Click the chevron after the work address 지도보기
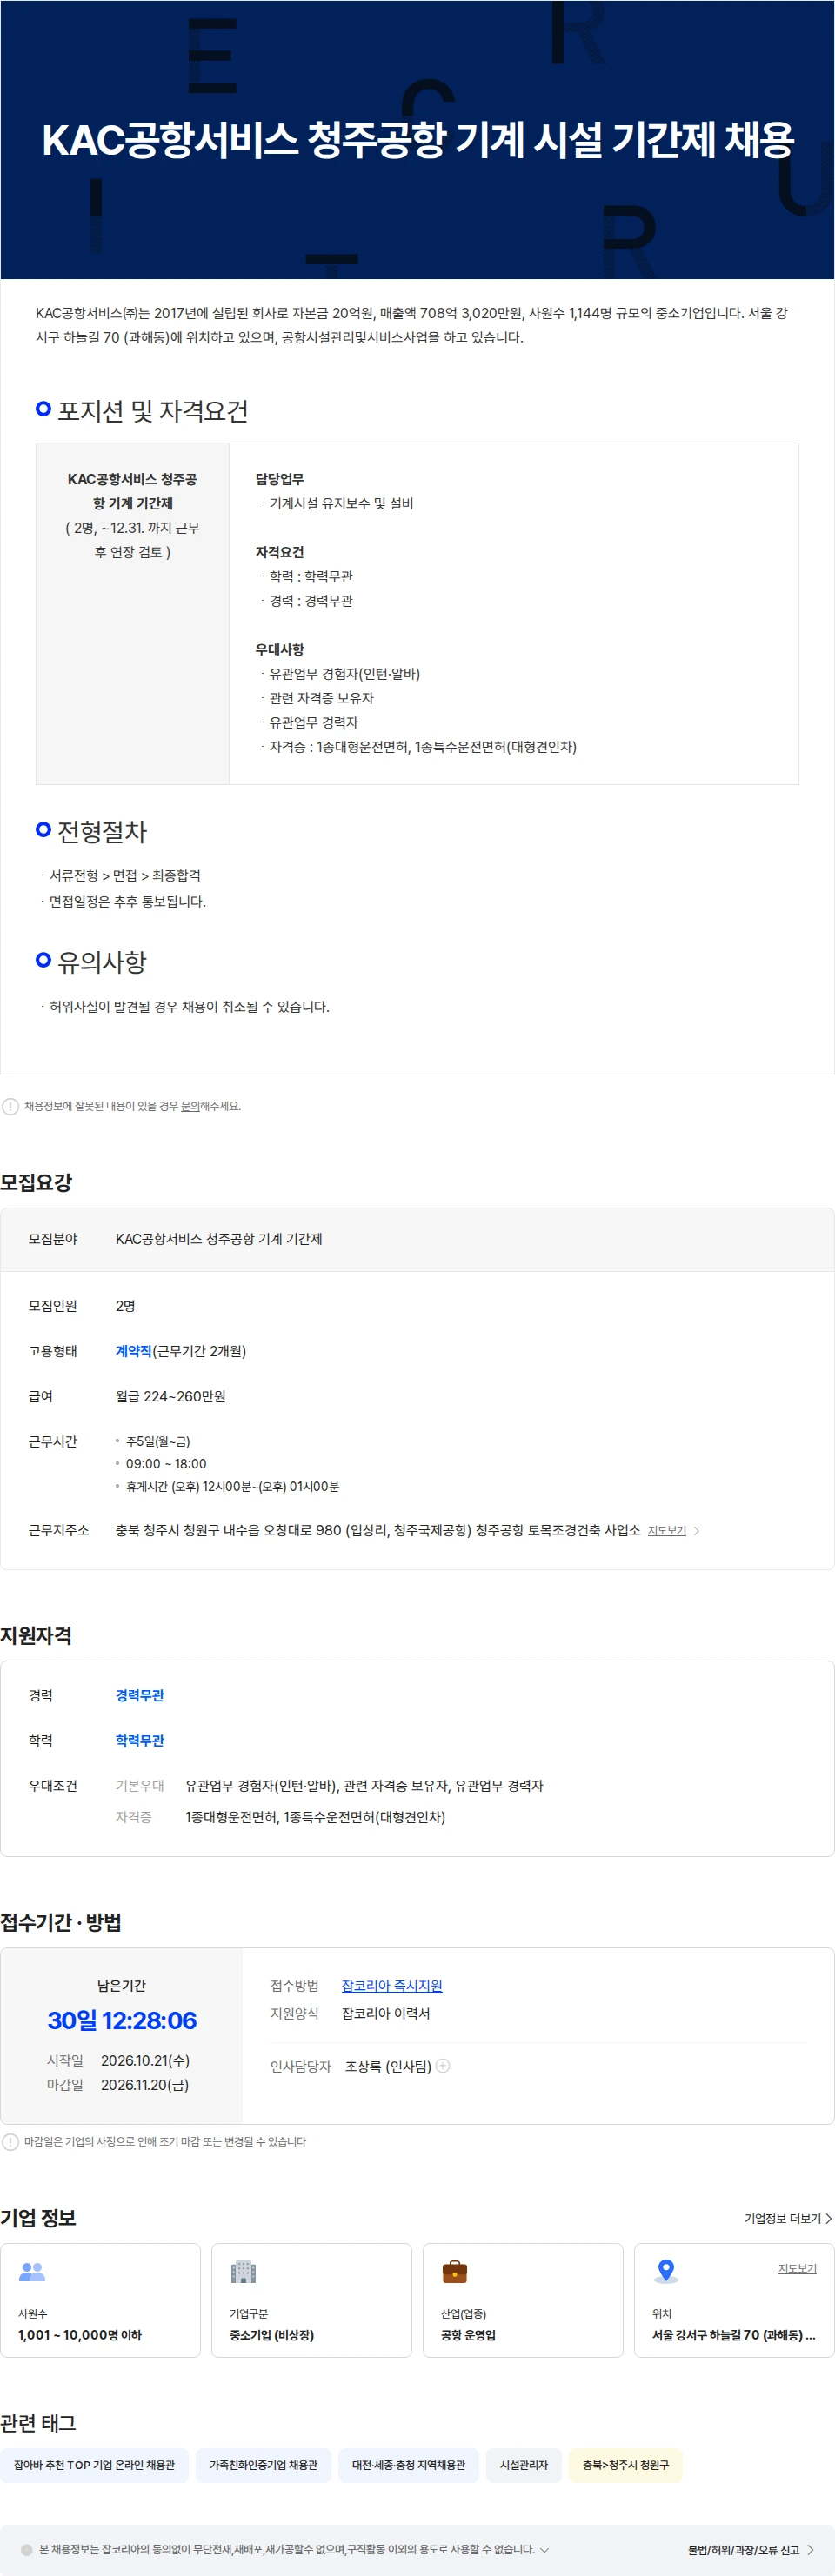Image resolution: width=835 pixels, height=2576 pixels. click(697, 1531)
